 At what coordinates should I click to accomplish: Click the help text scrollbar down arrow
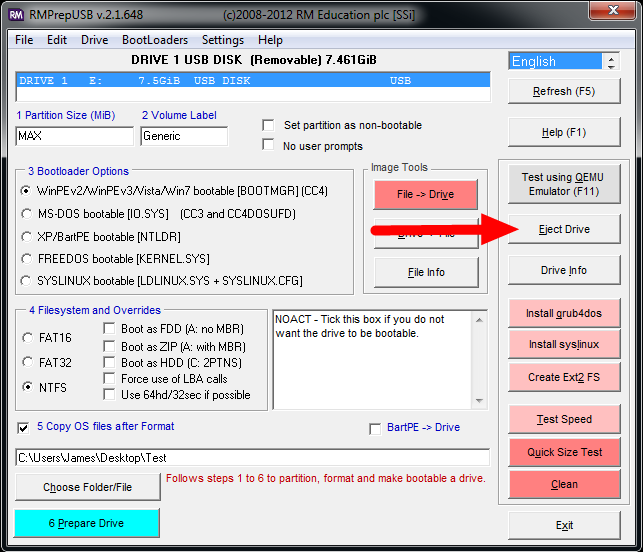pyautogui.click(x=479, y=400)
